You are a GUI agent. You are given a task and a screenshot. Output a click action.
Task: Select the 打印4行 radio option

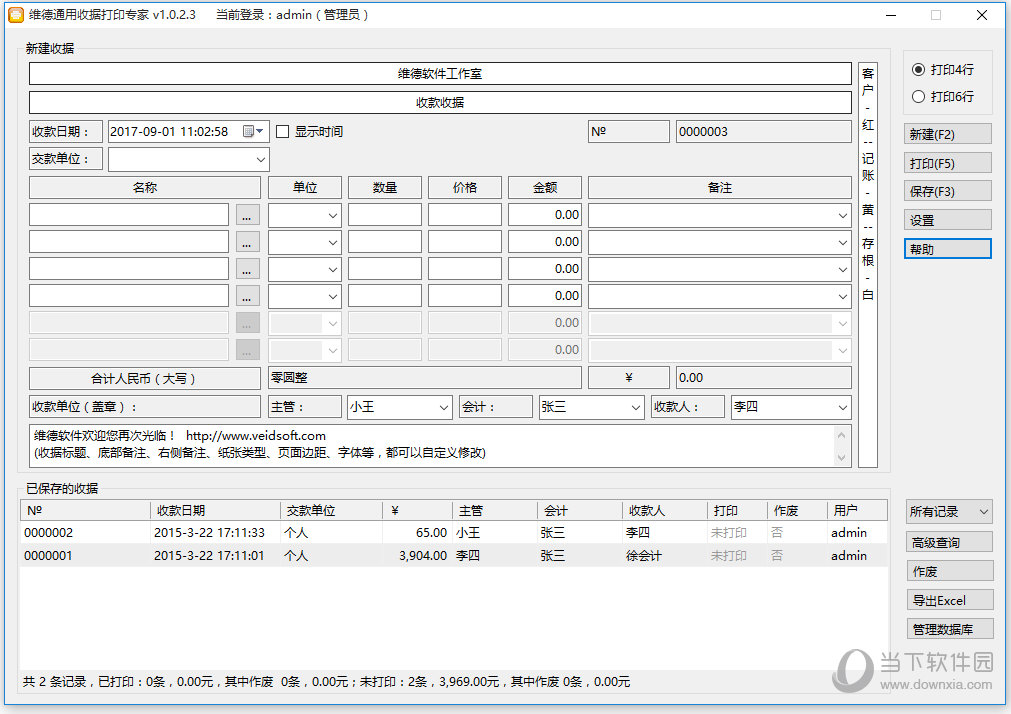tap(918, 70)
